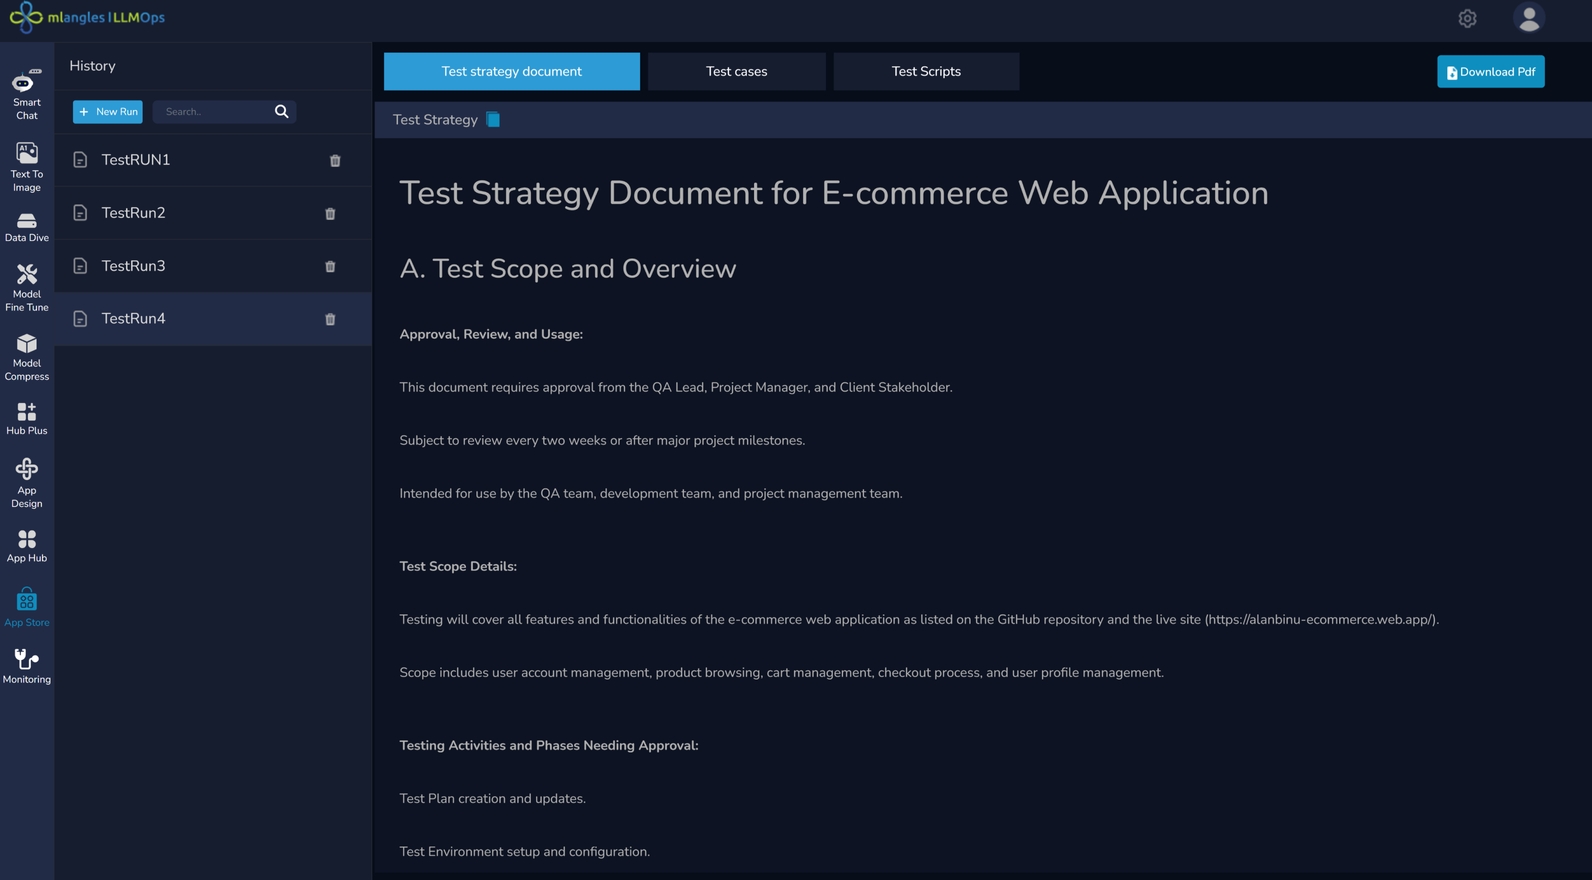
Task: Open Hub Plus from the sidebar
Action: tap(27, 418)
